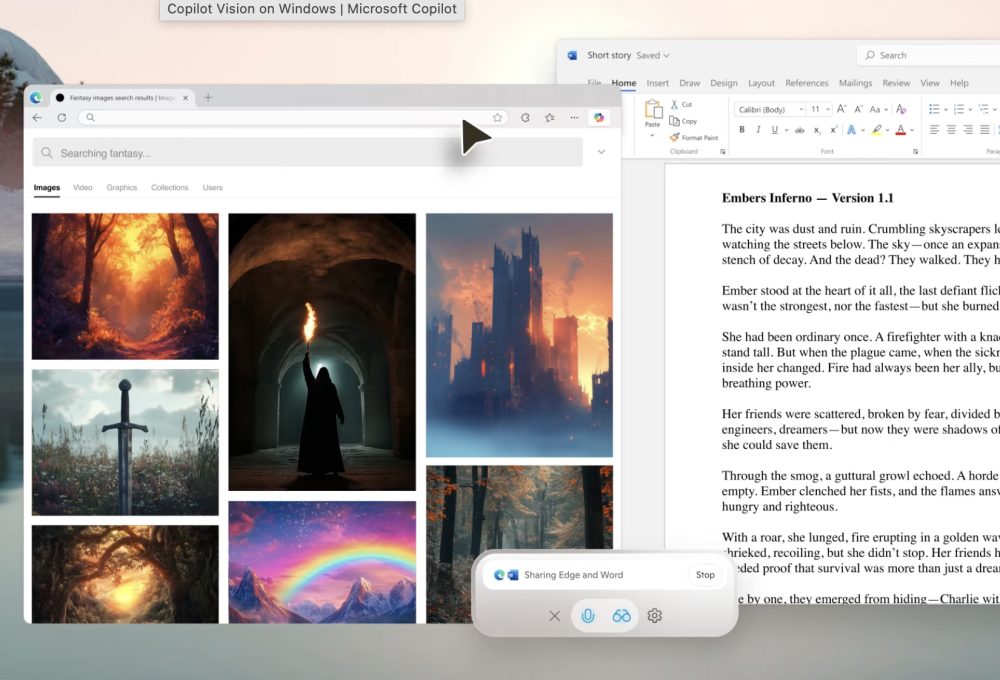This screenshot has width=1000, height=680.
Task: Insert a numbered list in Word
Action: click(x=959, y=109)
